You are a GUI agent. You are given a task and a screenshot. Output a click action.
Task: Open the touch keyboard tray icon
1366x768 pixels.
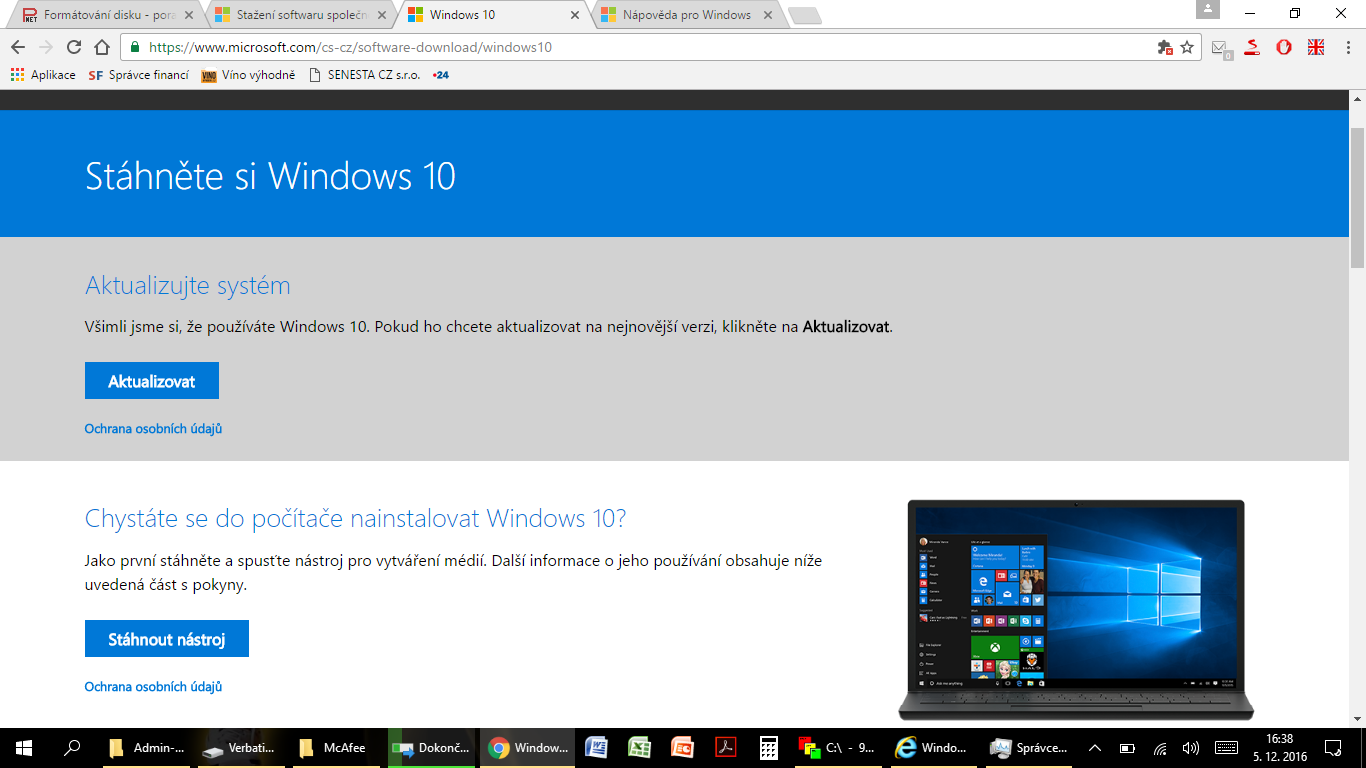coord(1227,747)
